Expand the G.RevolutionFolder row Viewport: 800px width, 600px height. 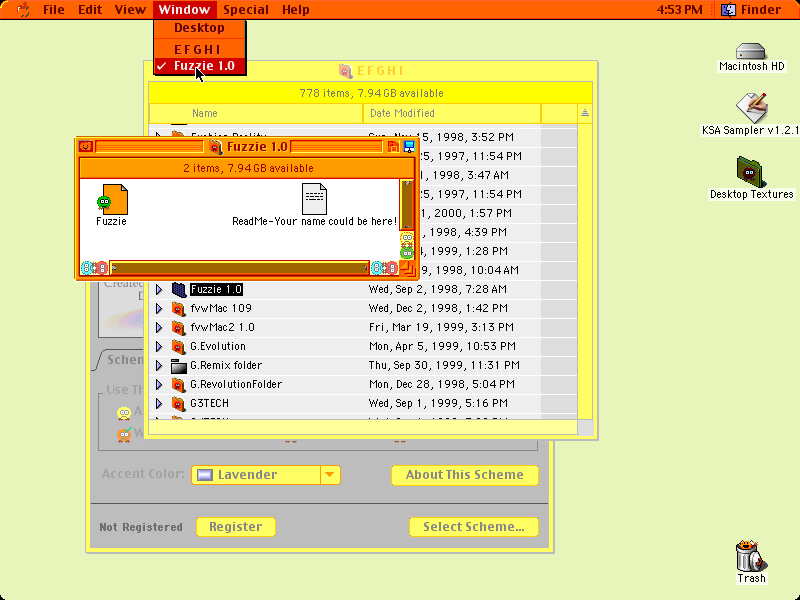pos(159,384)
